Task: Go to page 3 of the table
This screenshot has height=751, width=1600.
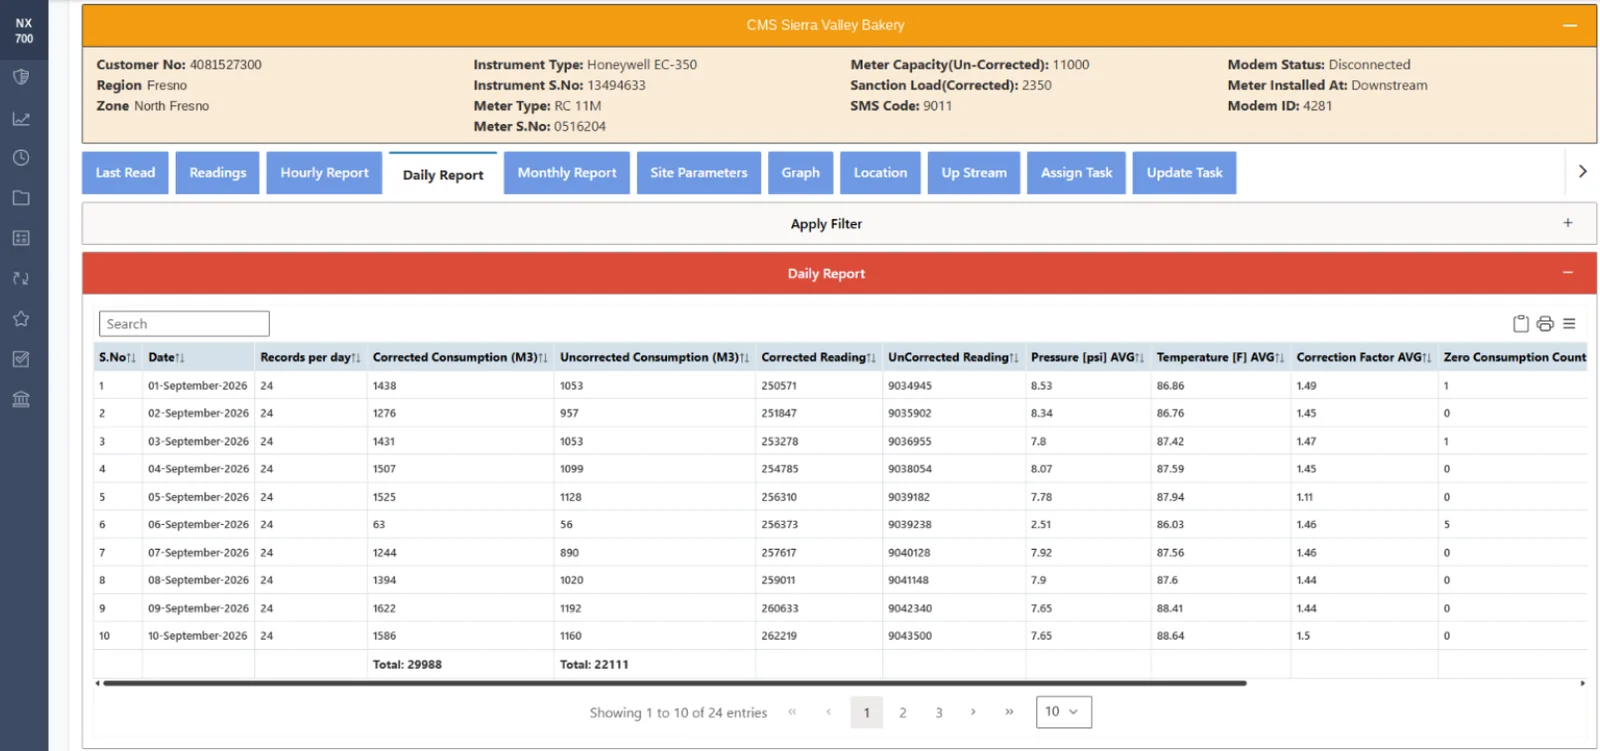Action: (939, 712)
